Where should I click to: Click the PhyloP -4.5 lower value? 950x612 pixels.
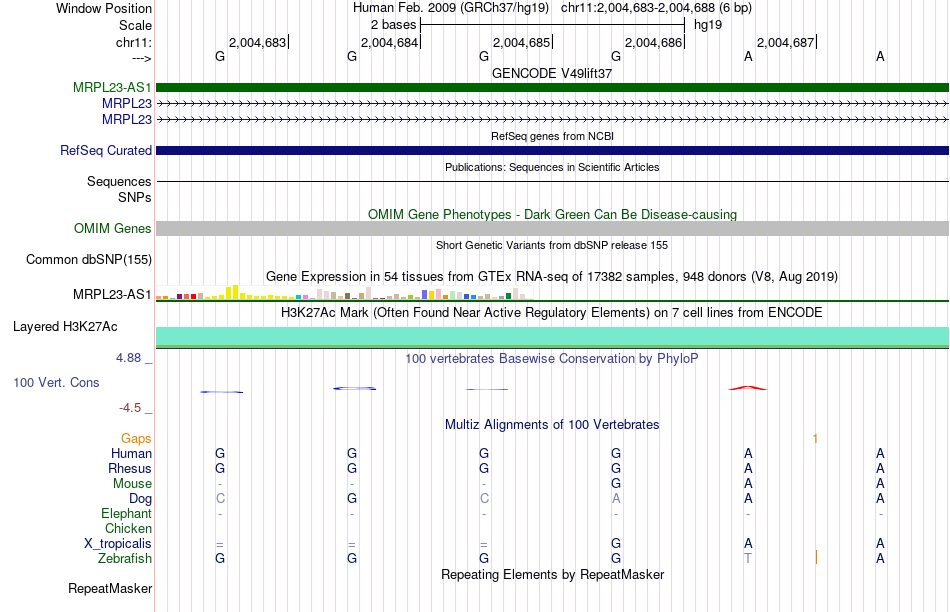(130, 408)
